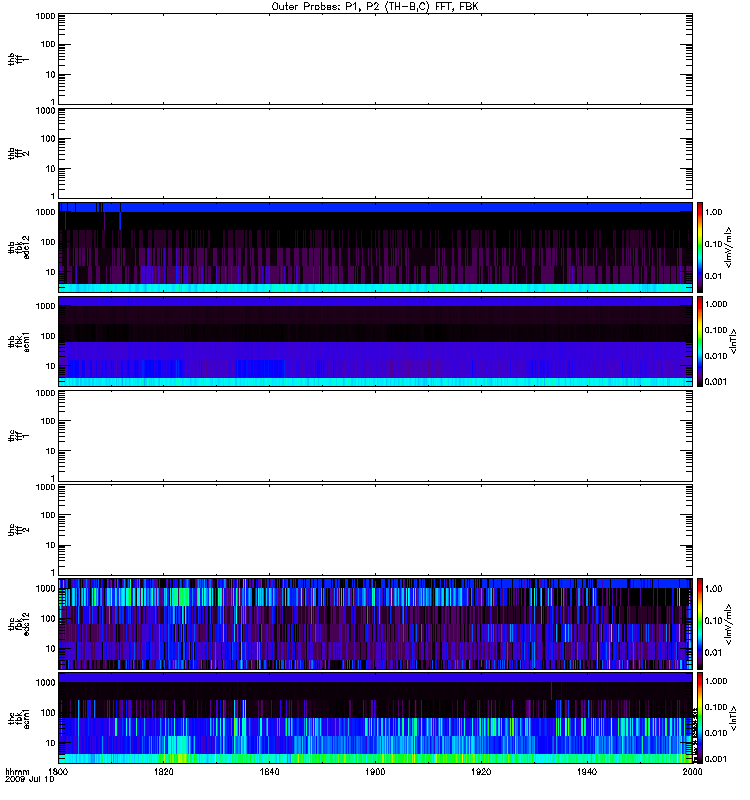Click the '10' tick label of thb fbk edc12
The height and width of the screenshot is (800, 750).
click(51, 272)
